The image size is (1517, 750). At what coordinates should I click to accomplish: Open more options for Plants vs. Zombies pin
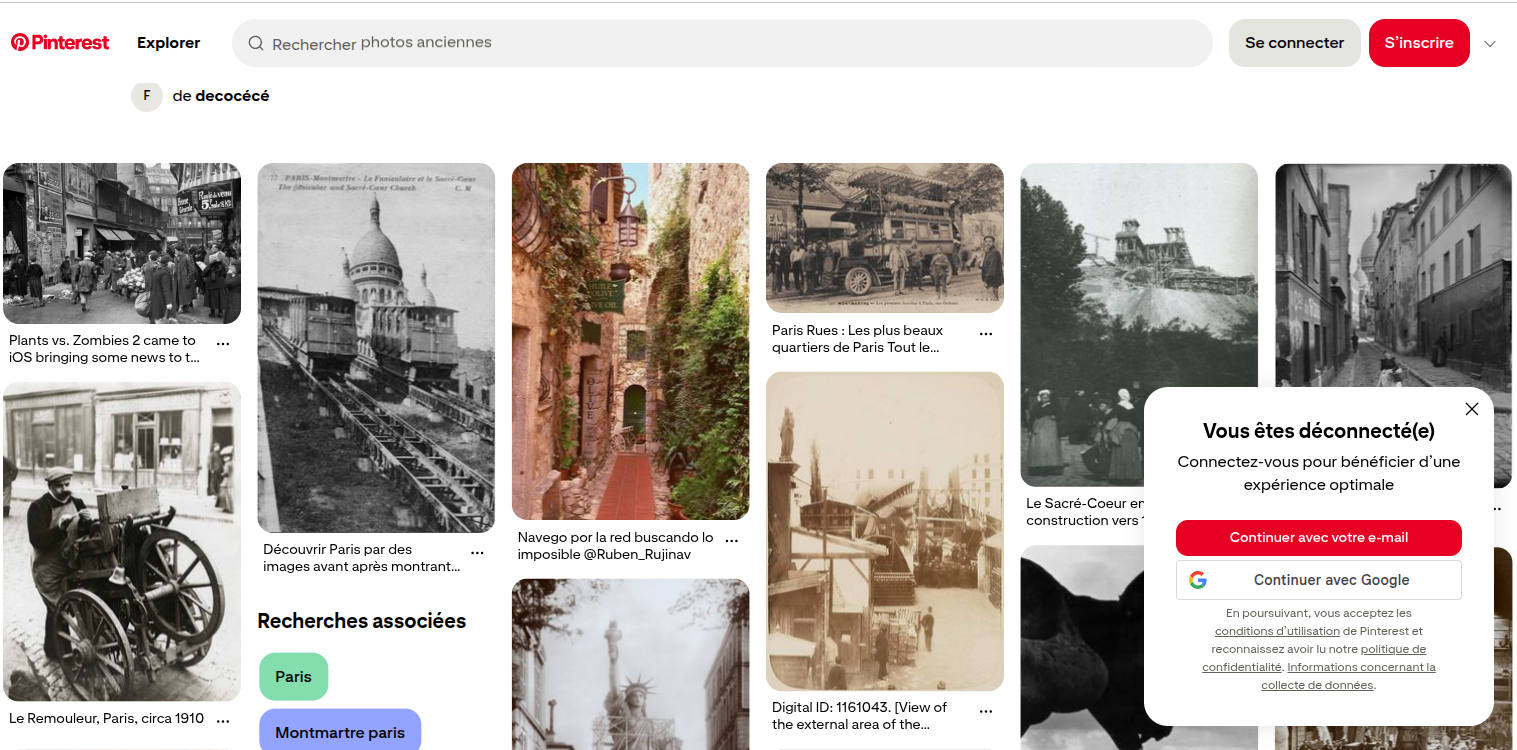pyautogui.click(x=223, y=343)
